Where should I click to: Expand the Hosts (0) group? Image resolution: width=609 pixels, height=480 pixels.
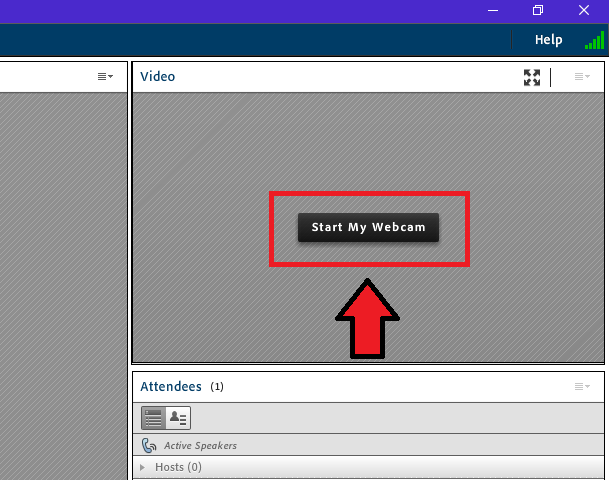coord(142,467)
